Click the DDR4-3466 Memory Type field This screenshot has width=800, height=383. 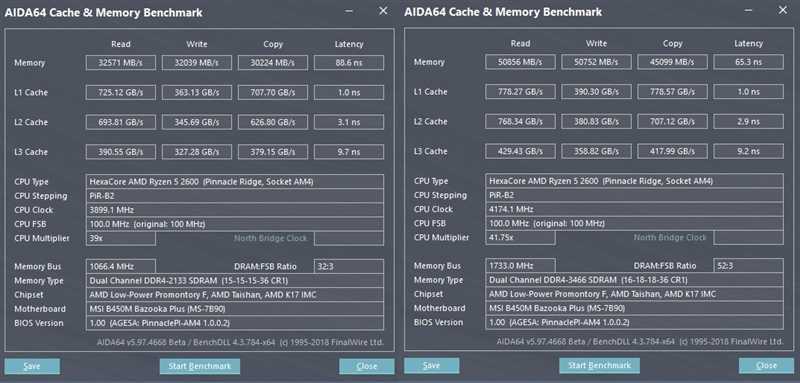pos(634,280)
